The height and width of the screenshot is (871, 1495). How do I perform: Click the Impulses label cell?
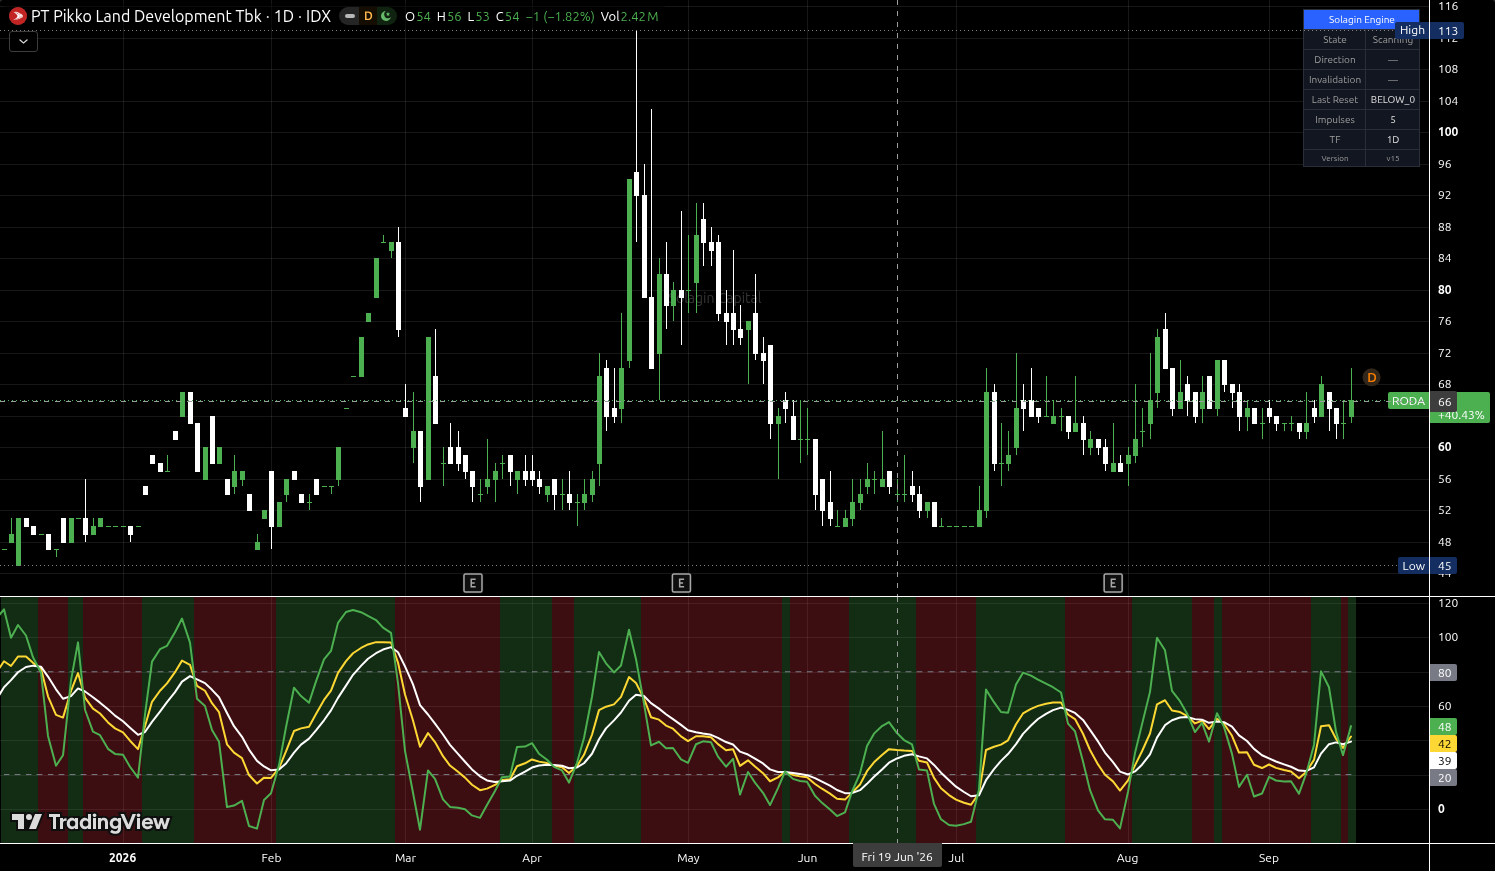tap(1335, 120)
